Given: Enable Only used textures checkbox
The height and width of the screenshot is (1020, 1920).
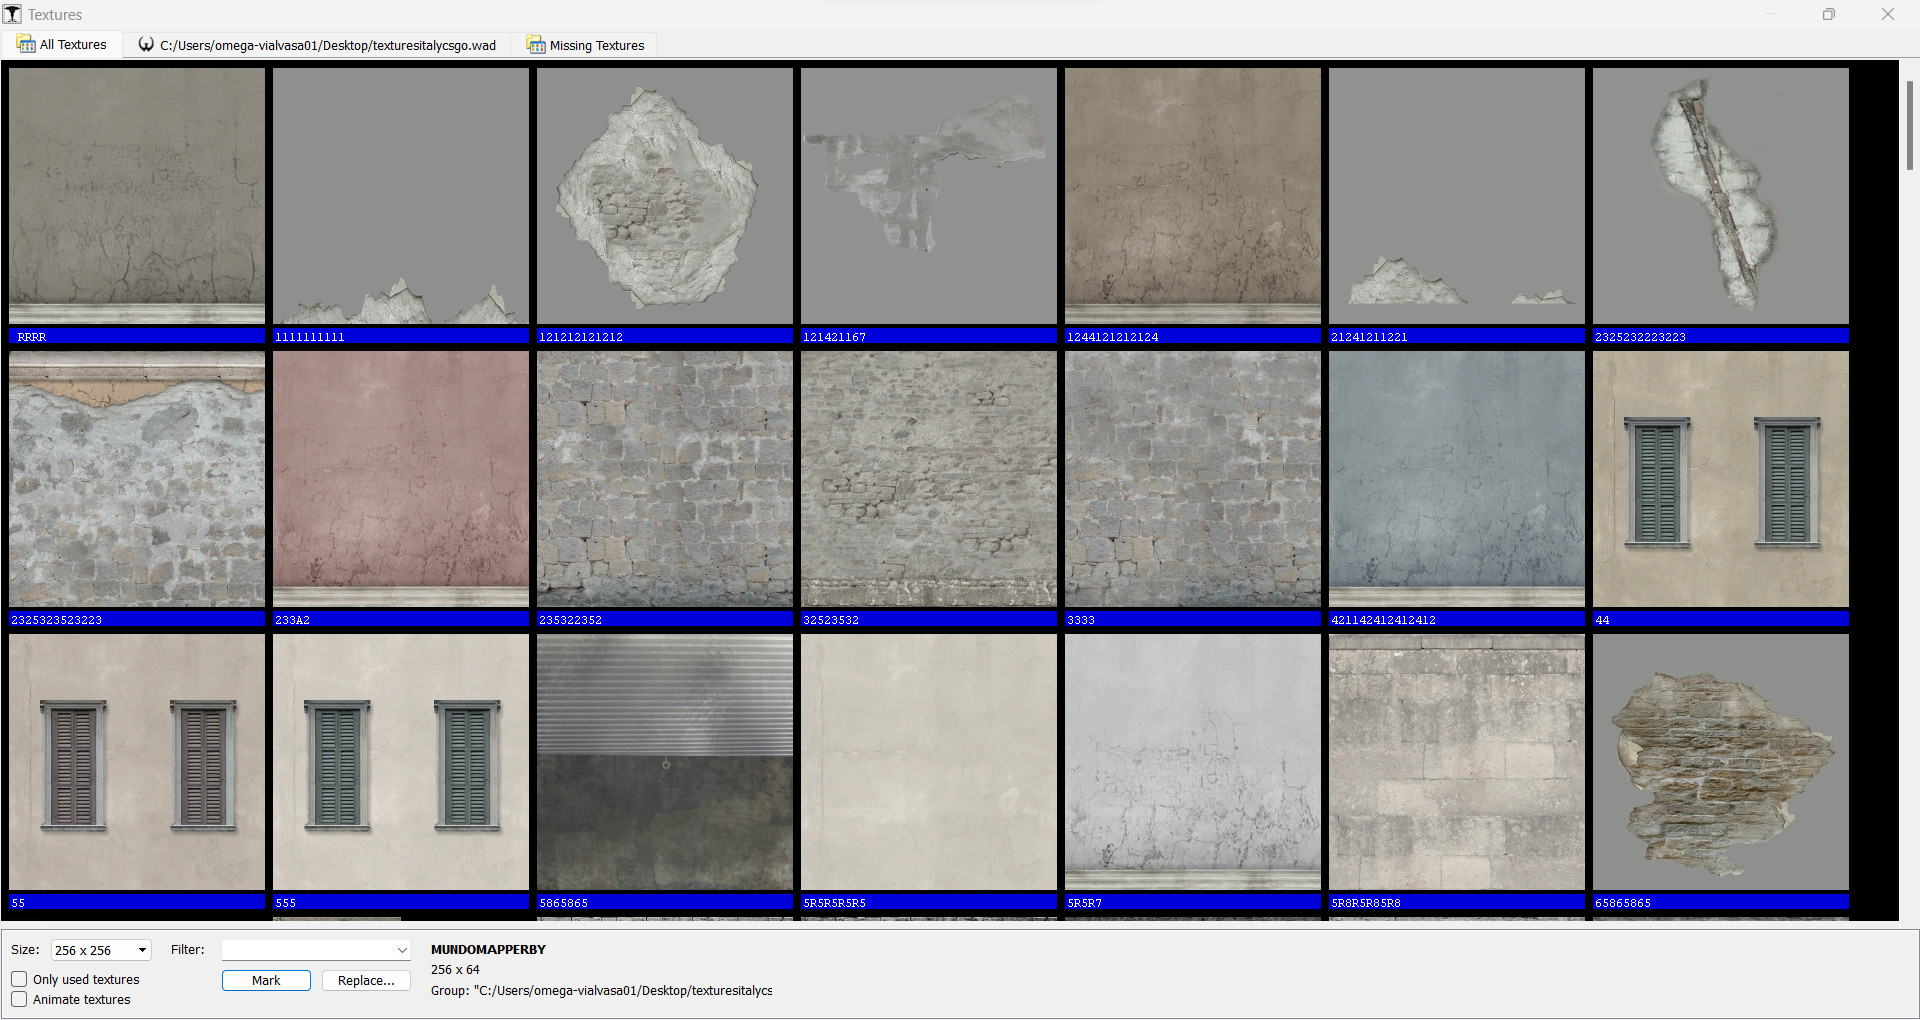Looking at the screenshot, I should click(19, 979).
